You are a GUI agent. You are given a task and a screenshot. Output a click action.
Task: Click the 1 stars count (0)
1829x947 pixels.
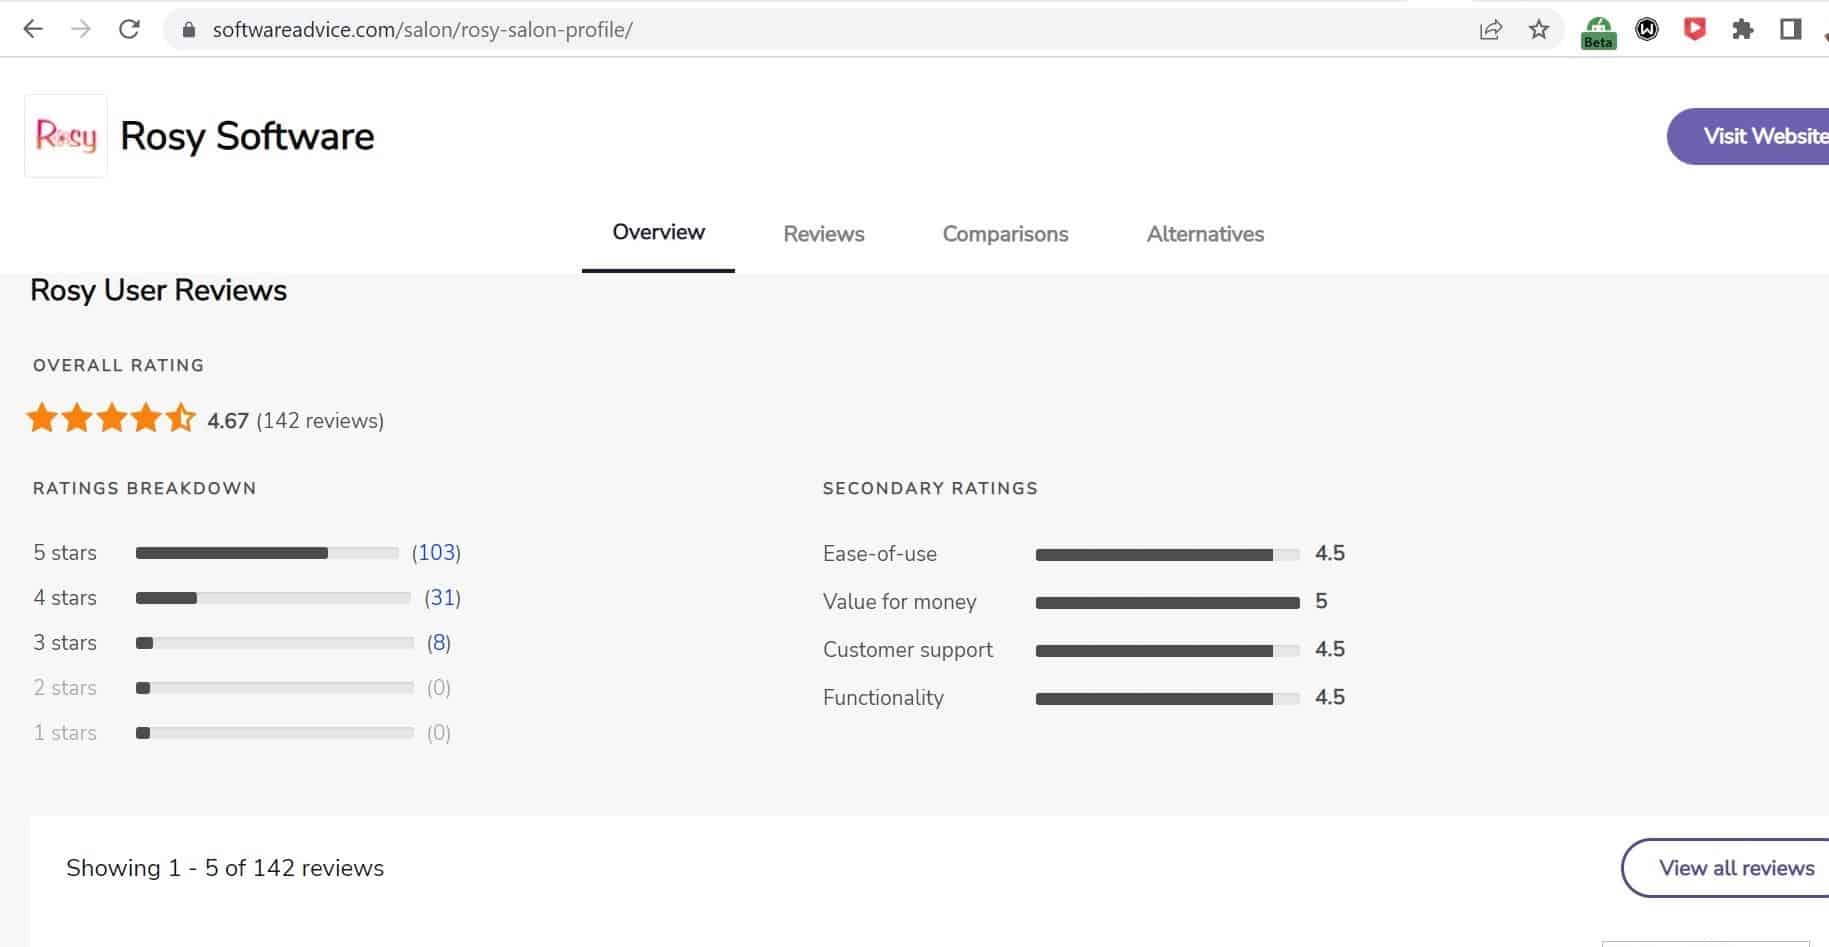tap(439, 732)
